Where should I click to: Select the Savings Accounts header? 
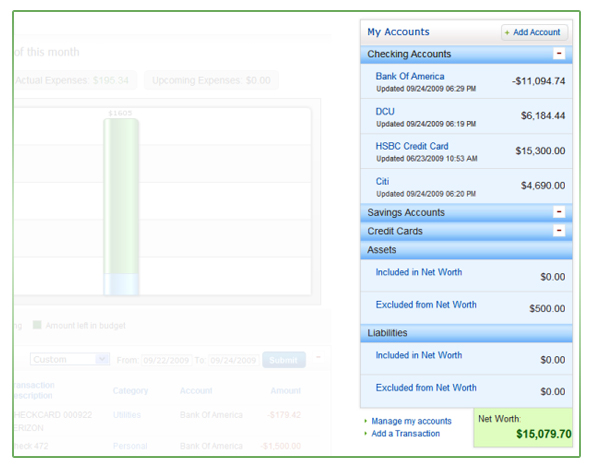466,213
